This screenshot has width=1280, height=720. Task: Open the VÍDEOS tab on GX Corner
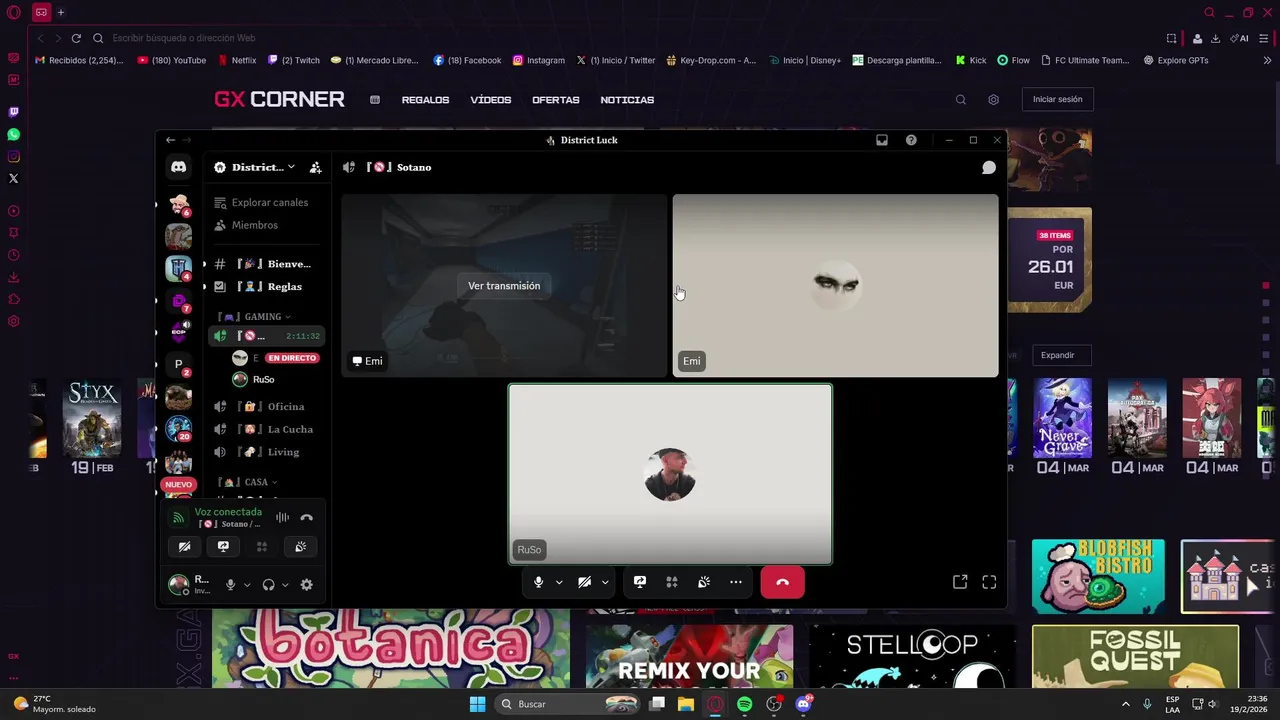pos(491,100)
